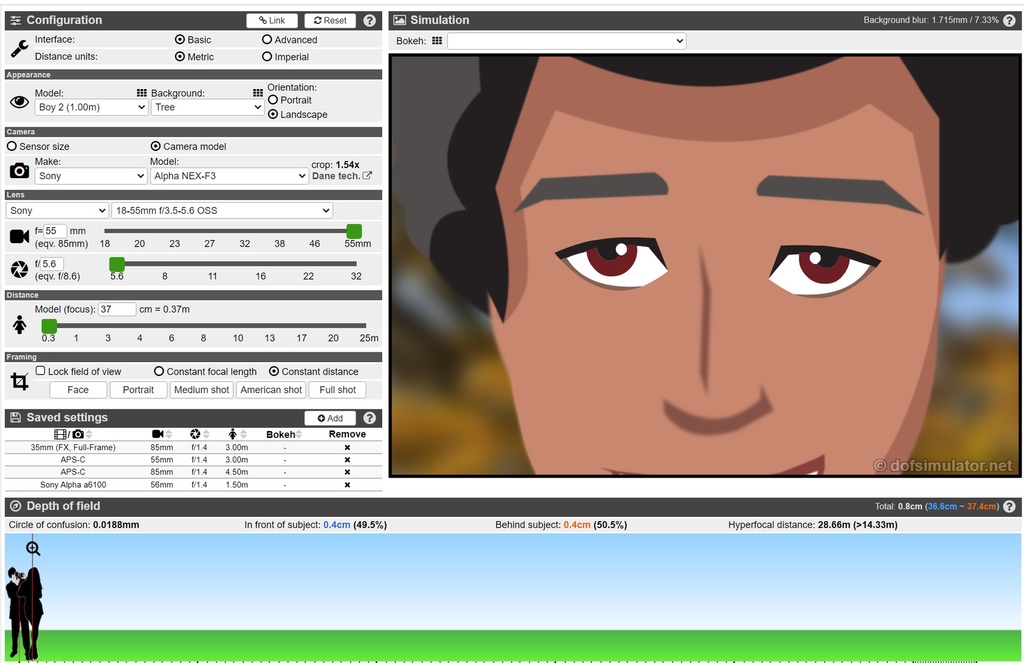Open the lens 18-55mm f/3.5-5.6 OSS dropdown
The height and width of the screenshot is (663, 1024).
pyautogui.click(x=222, y=211)
